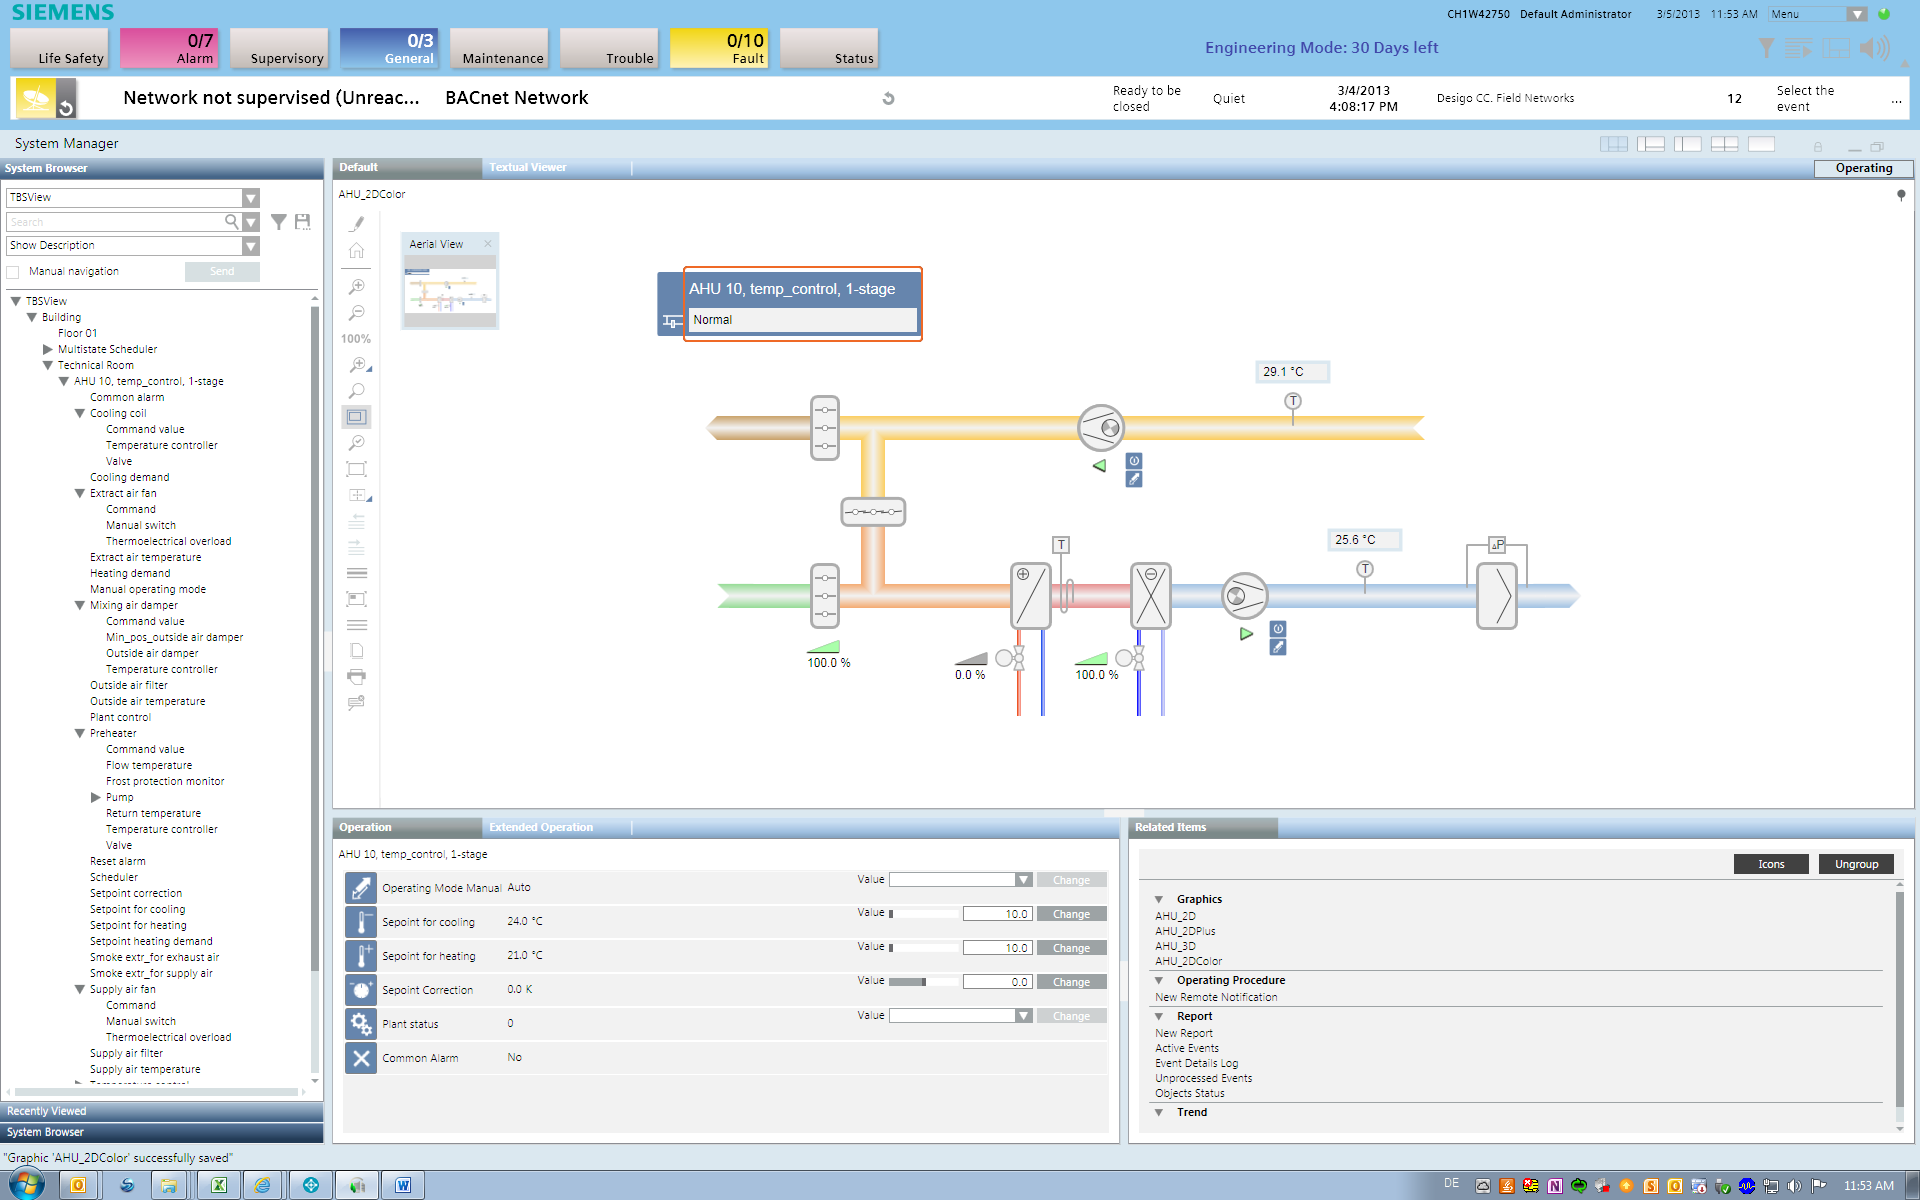
Task: Click the supply fan symbol in the graphic
Action: [1245, 596]
